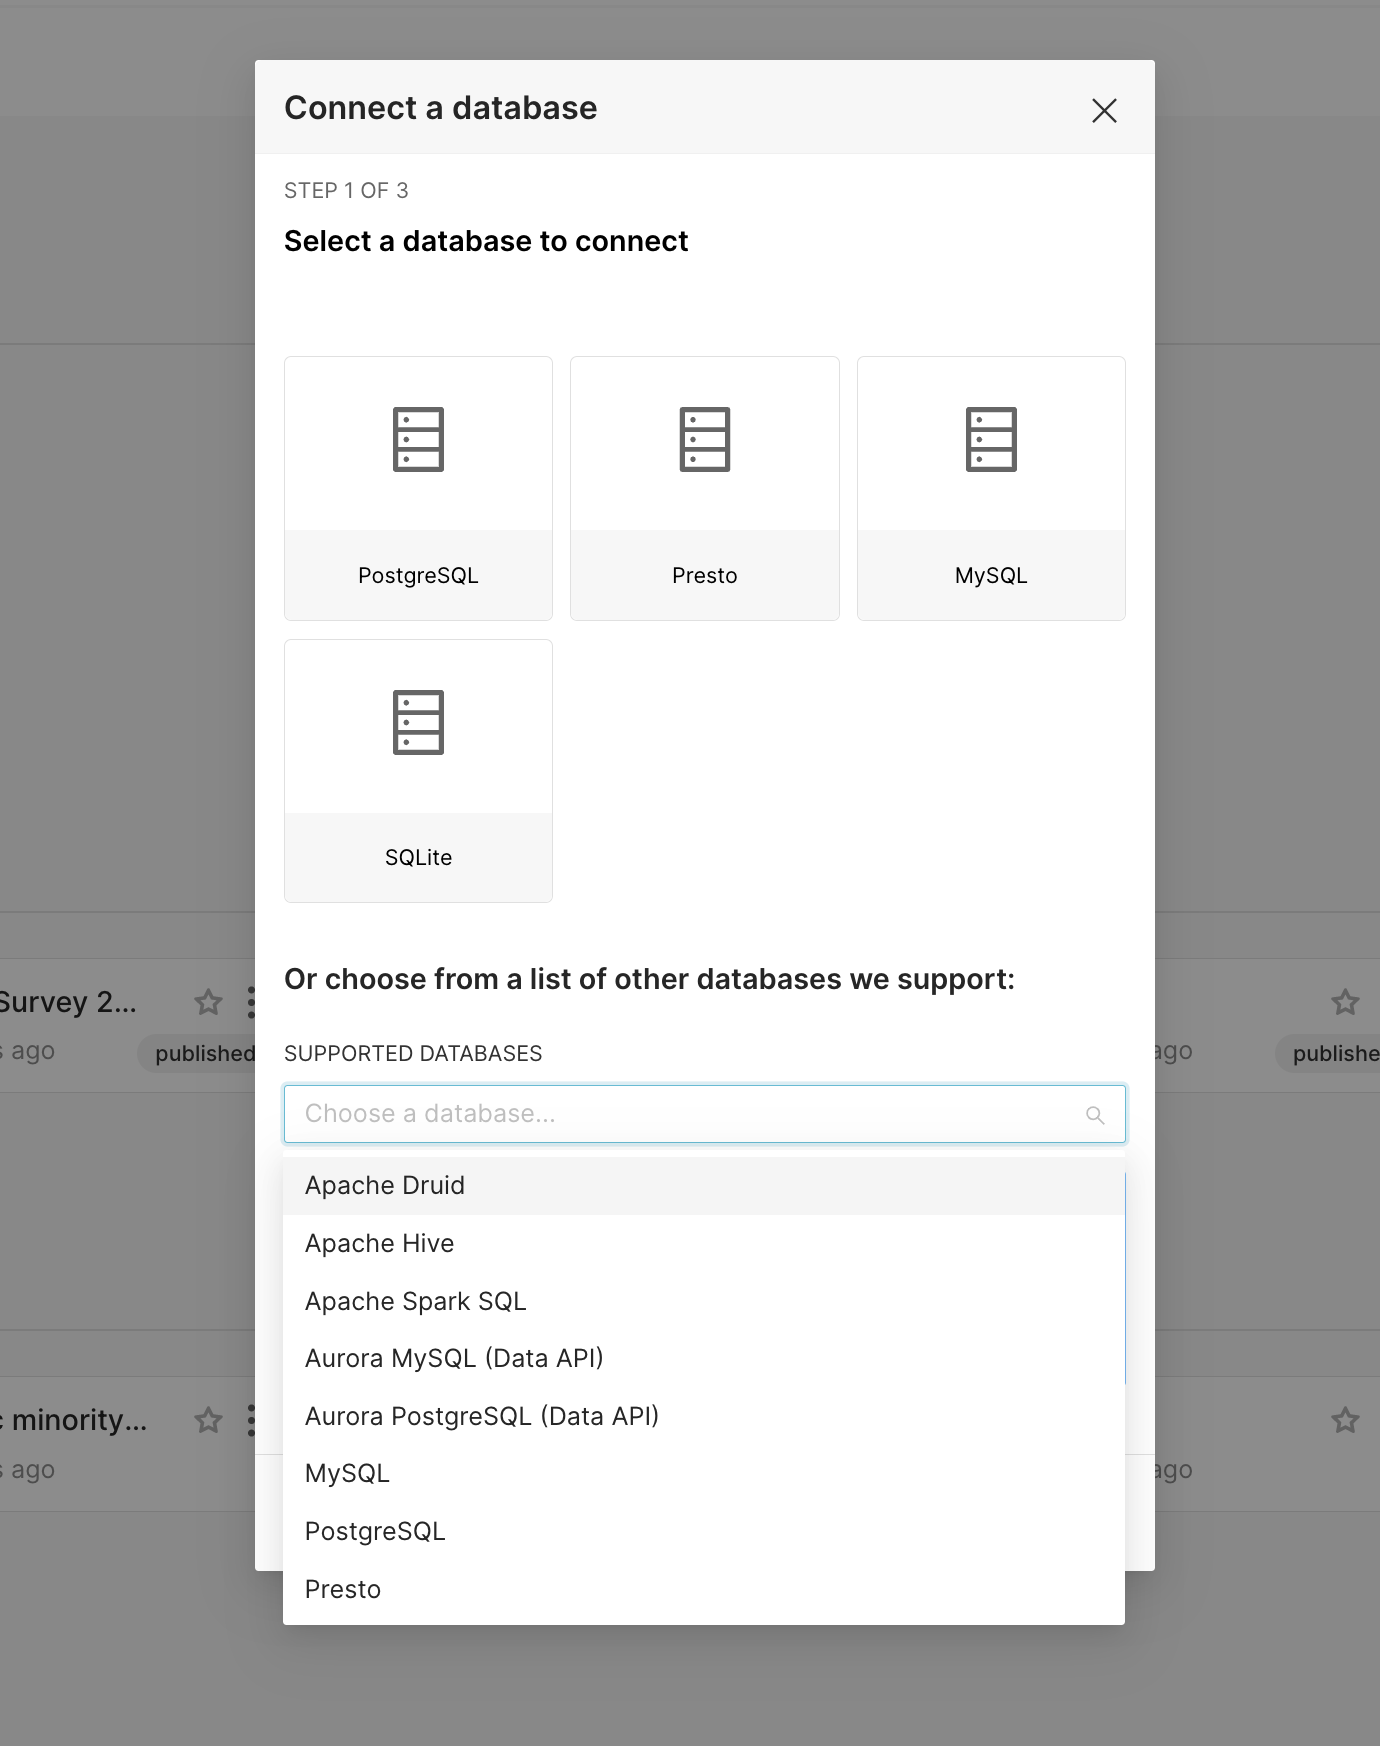
Task: Click the PostgreSQL database icon card
Action: coord(418,488)
